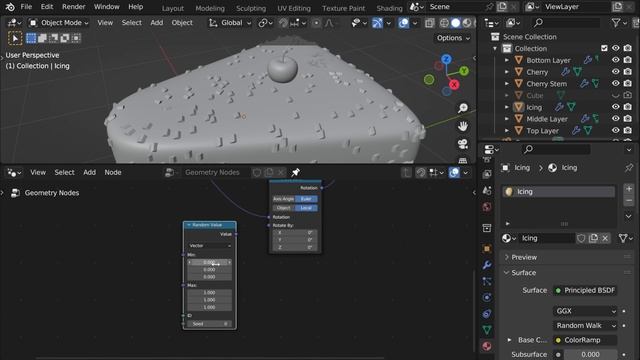Open the Global transform orientation dropdown
The height and width of the screenshot is (360, 640).
pos(230,23)
